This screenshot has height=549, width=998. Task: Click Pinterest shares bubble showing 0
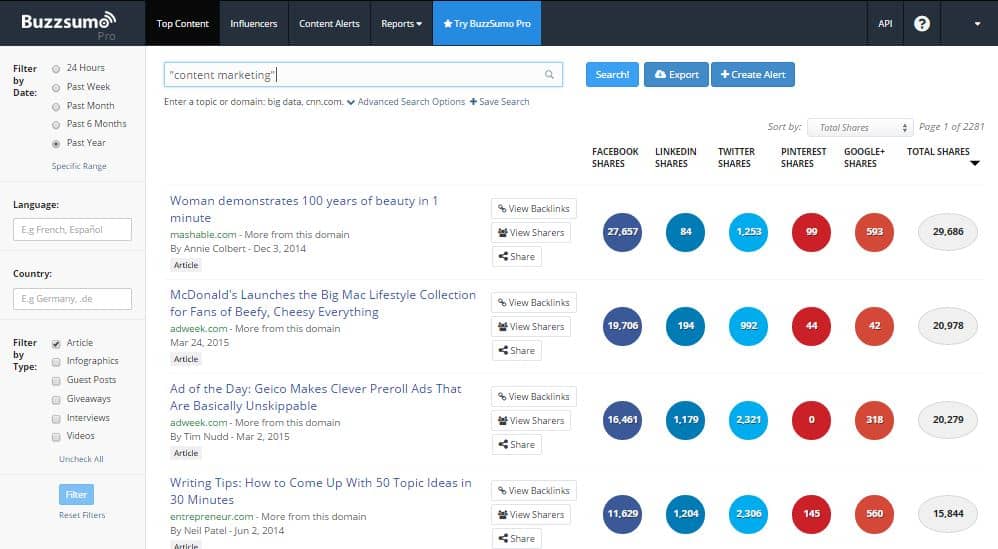812,420
